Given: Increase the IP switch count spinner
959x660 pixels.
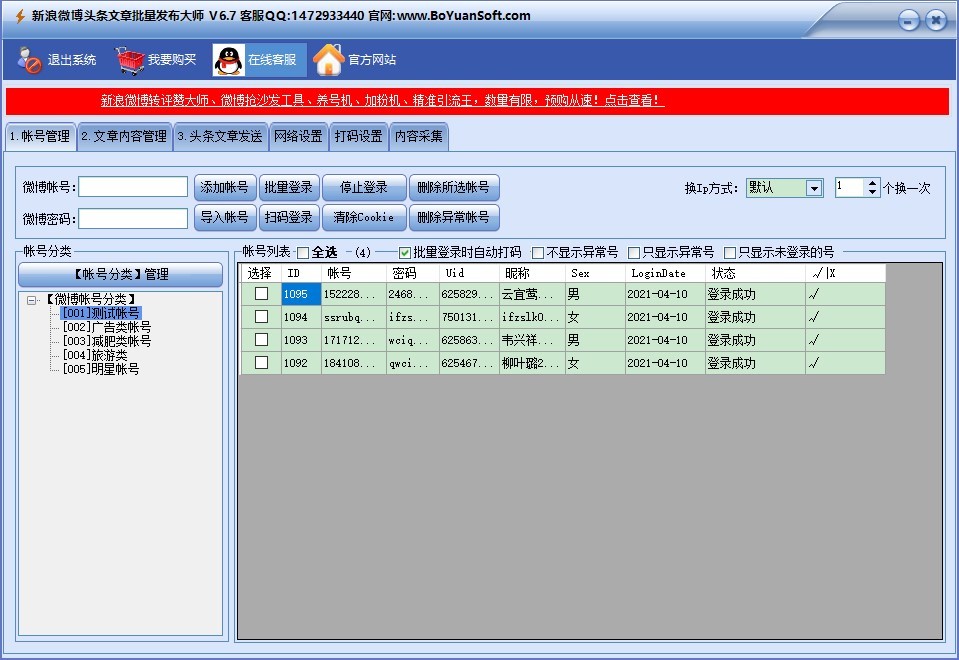Looking at the screenshot, I should (x=872, y=183).
